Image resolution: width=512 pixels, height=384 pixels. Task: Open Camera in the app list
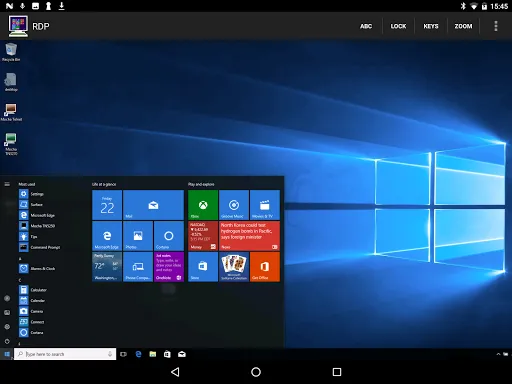[31, 311]
